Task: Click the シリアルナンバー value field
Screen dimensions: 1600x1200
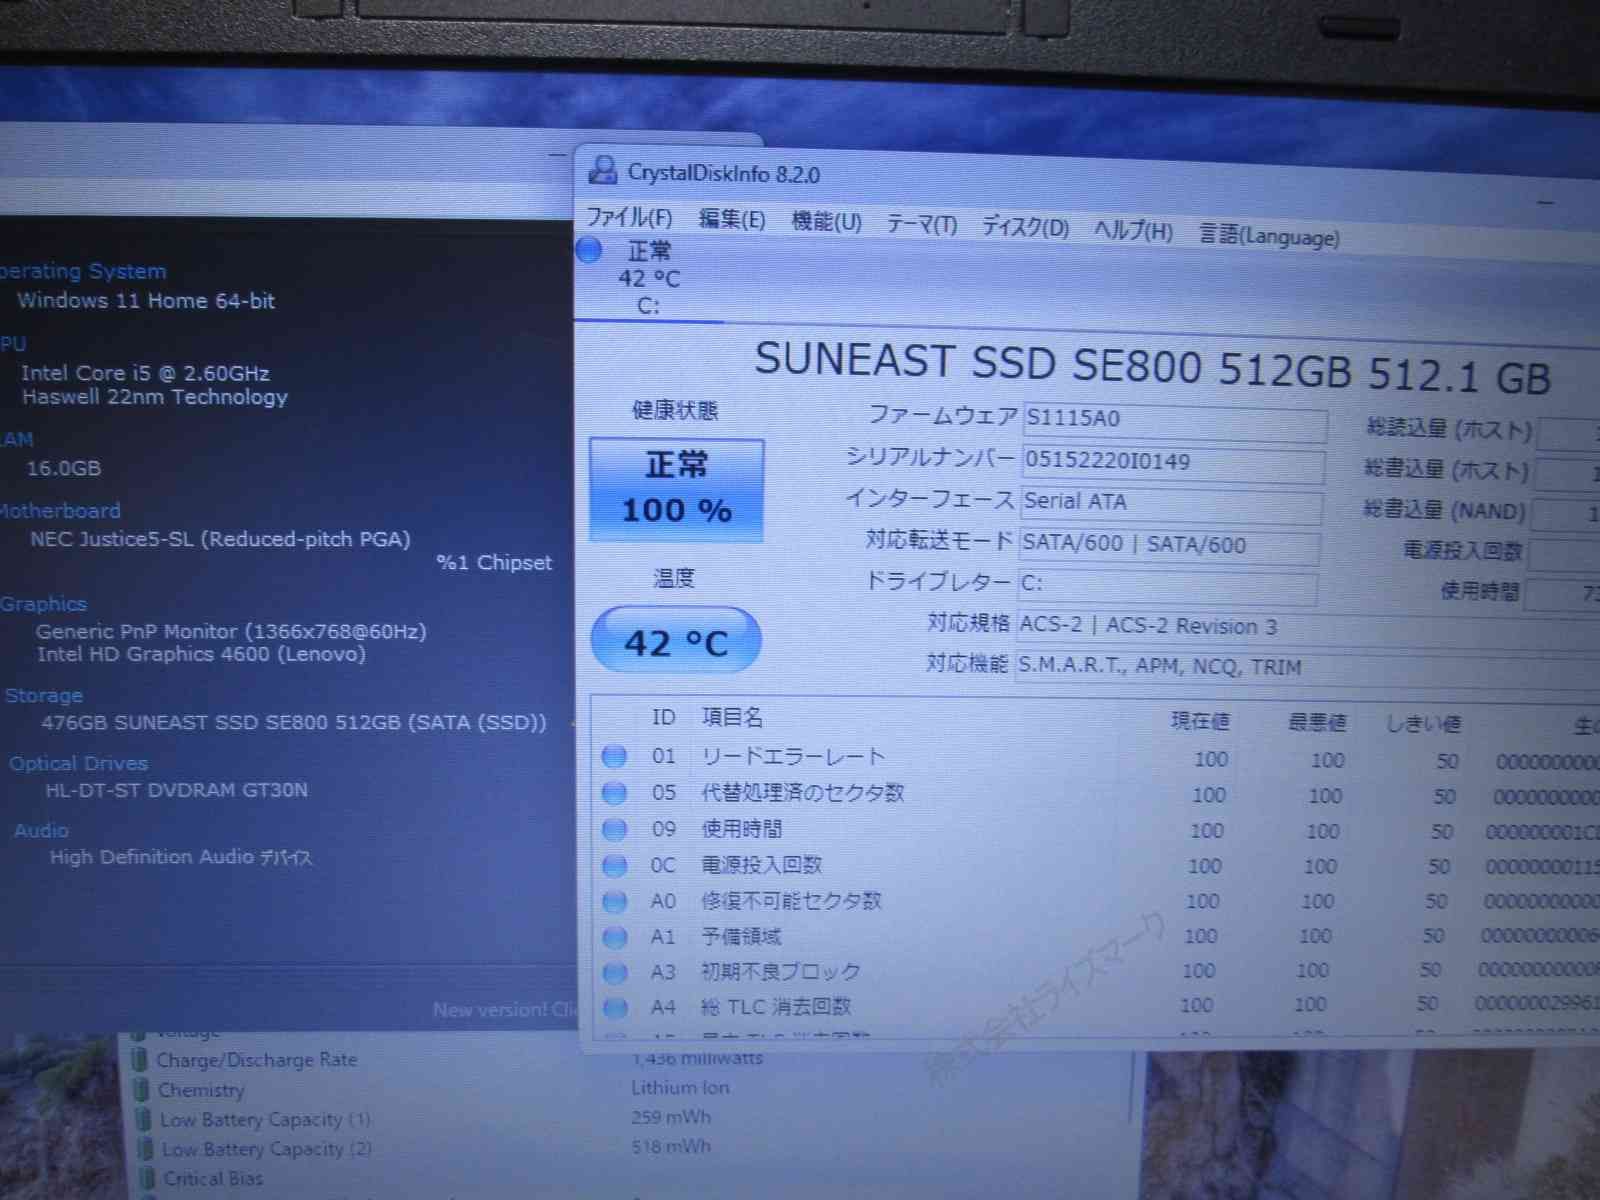Action: tap(1170, 464)
